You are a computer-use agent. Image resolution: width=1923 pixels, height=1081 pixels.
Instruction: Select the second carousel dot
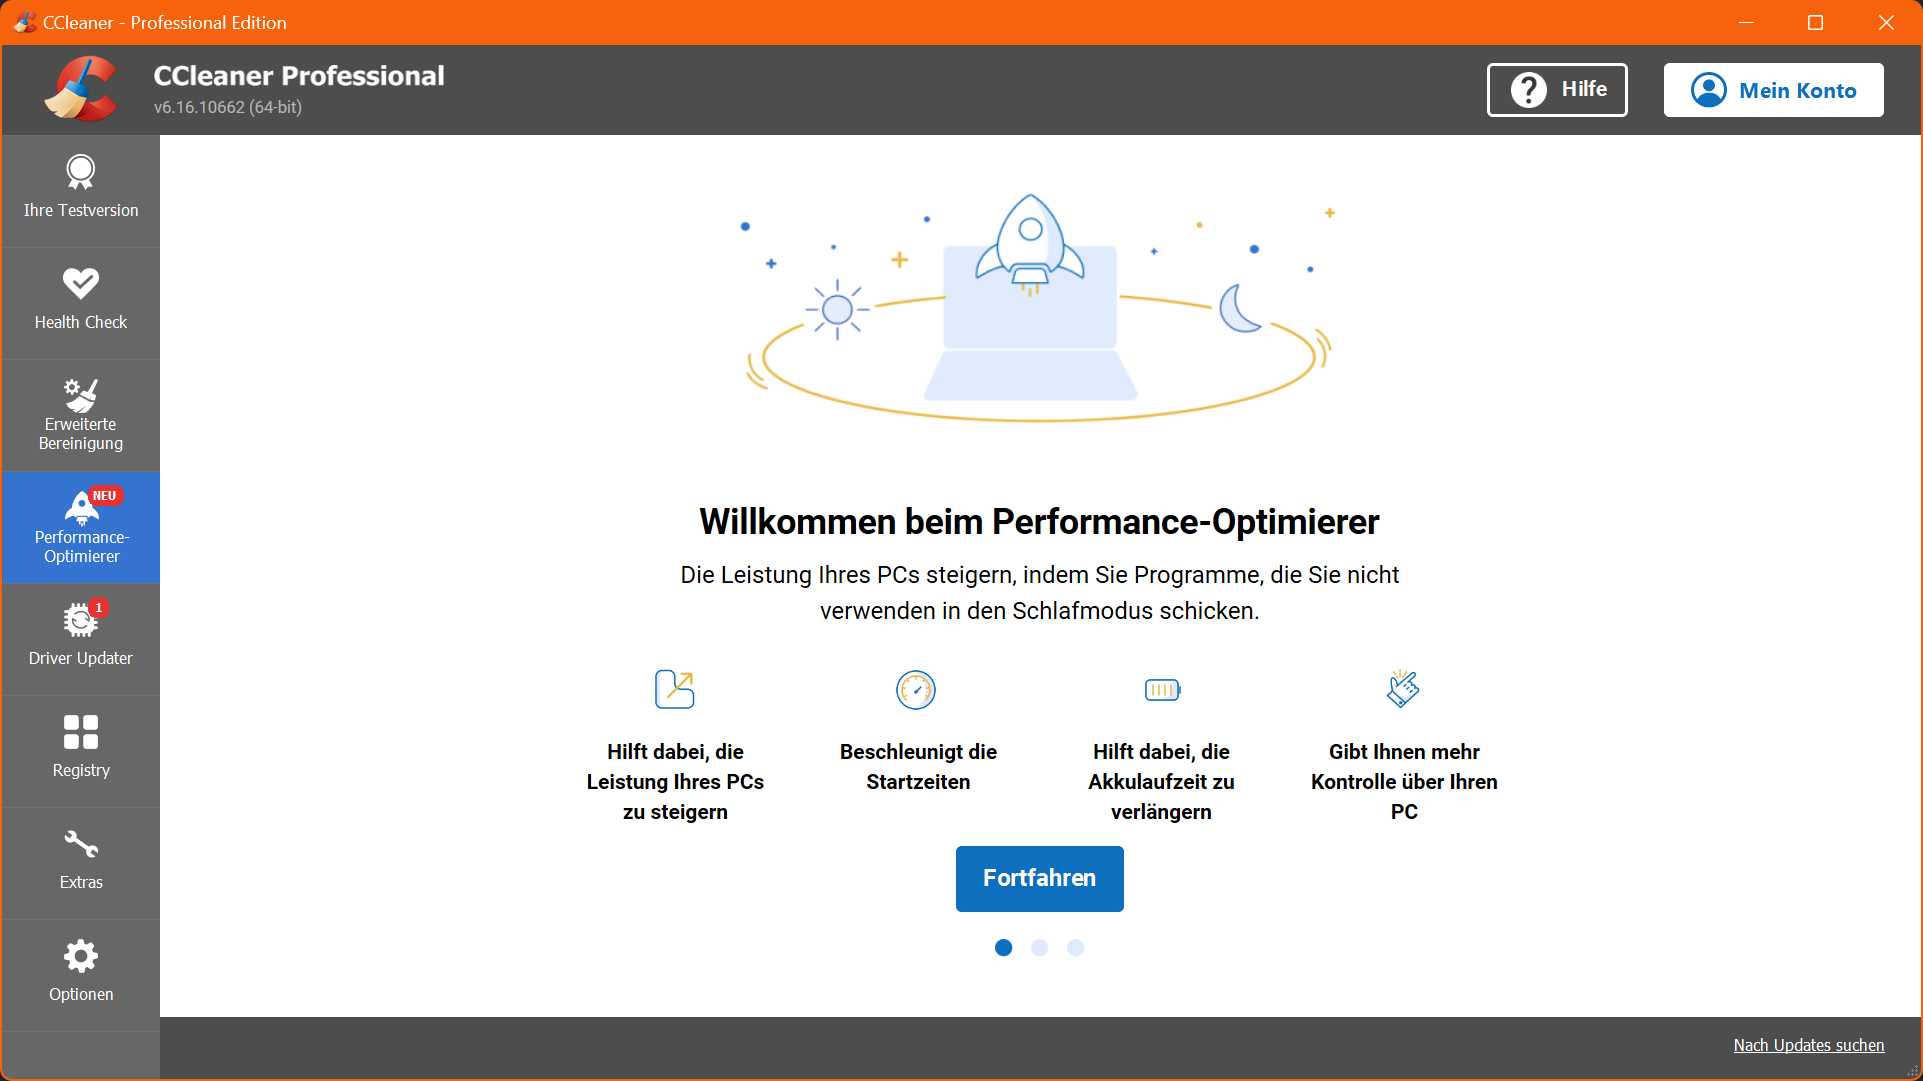(1039, 947)
